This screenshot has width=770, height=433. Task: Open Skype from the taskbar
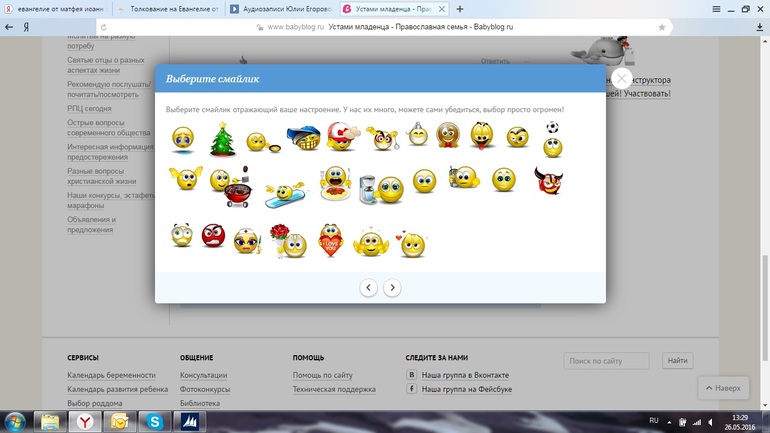pyautogui.click(x=155, y=421)
